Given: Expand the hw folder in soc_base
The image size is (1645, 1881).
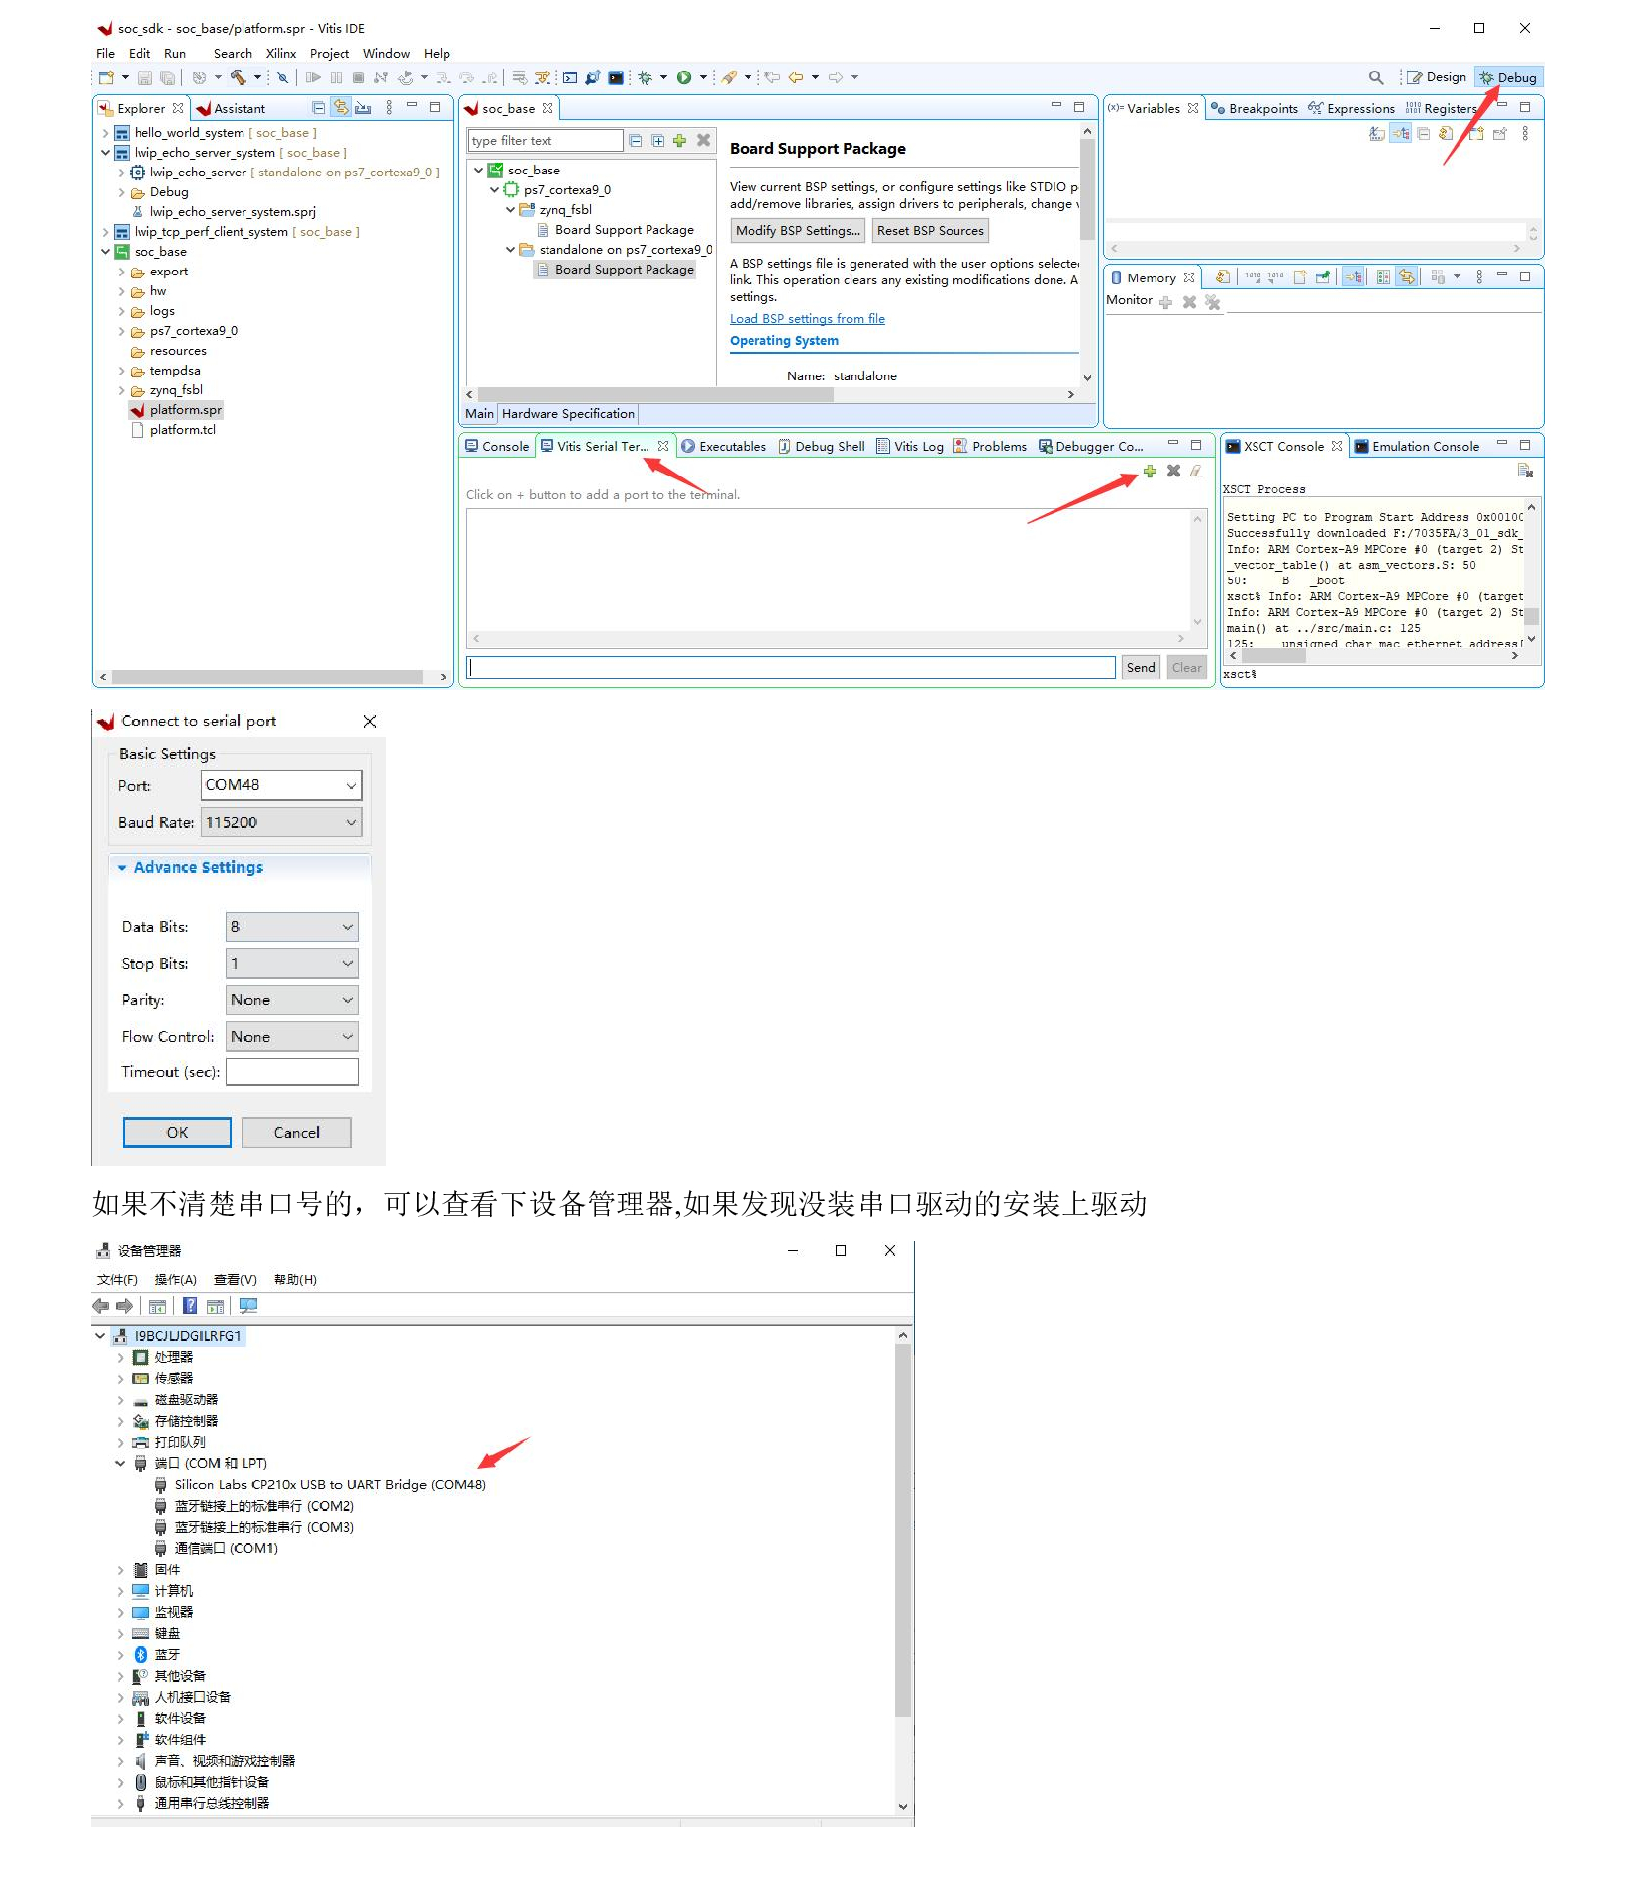Looking at the screenshot, I should pos(122,291).
